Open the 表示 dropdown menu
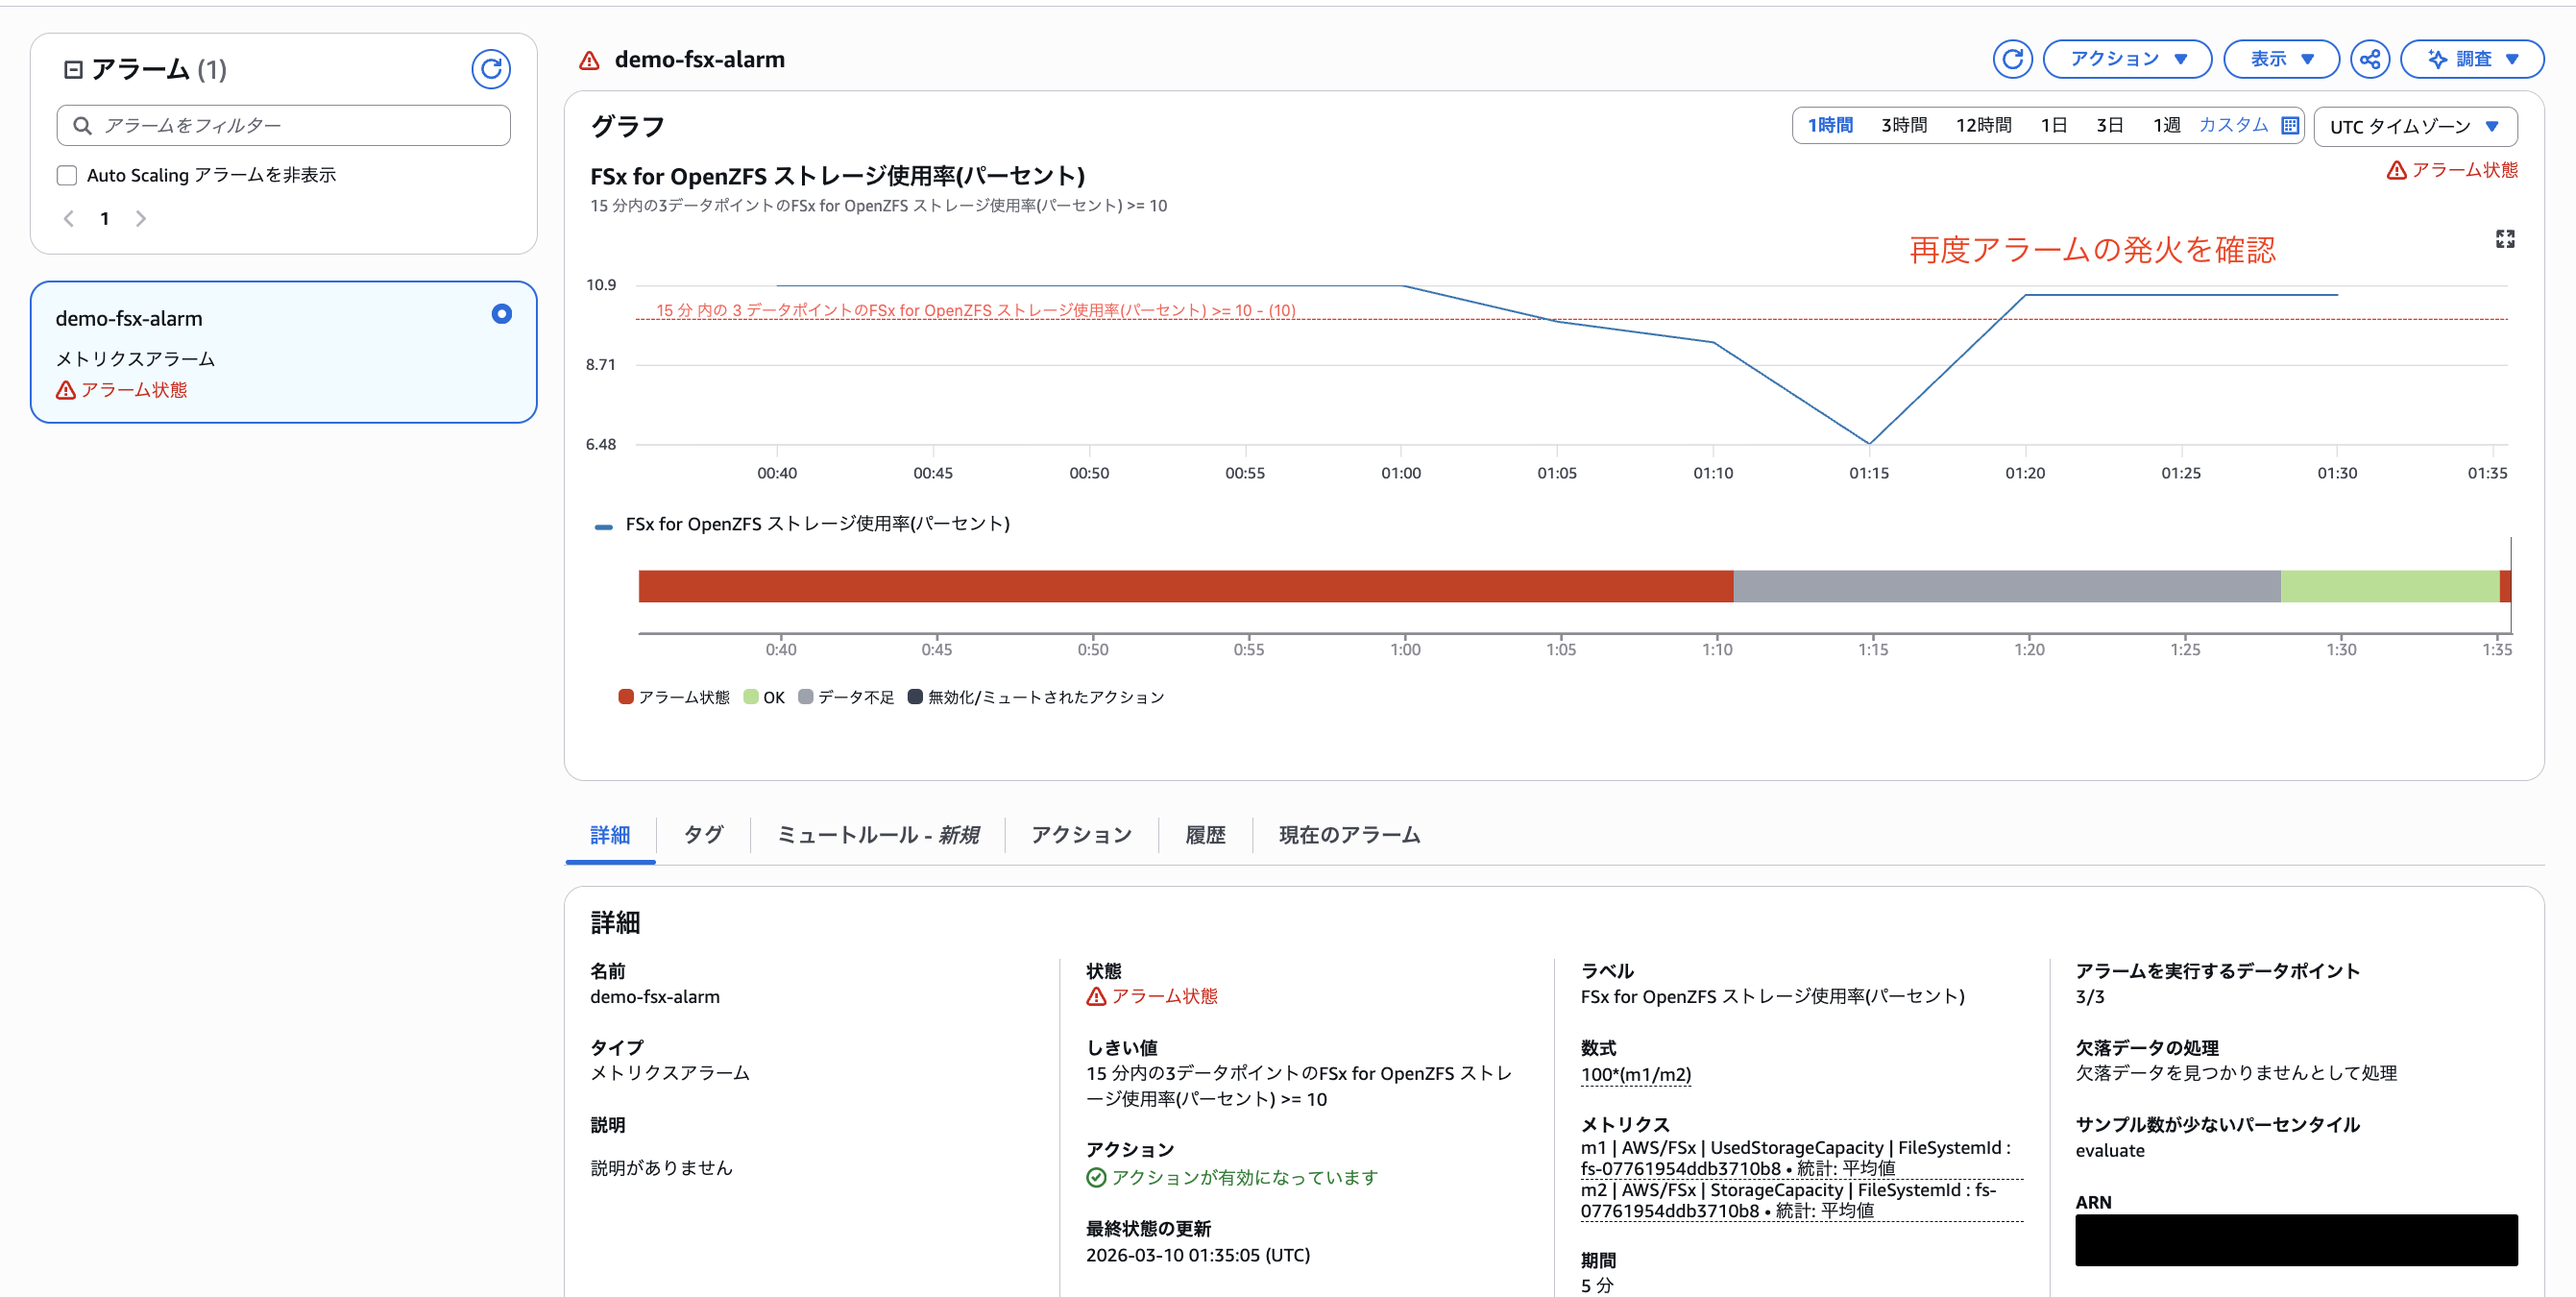This screenshot has height=1297, width=2576. (x=2280, y=59)
